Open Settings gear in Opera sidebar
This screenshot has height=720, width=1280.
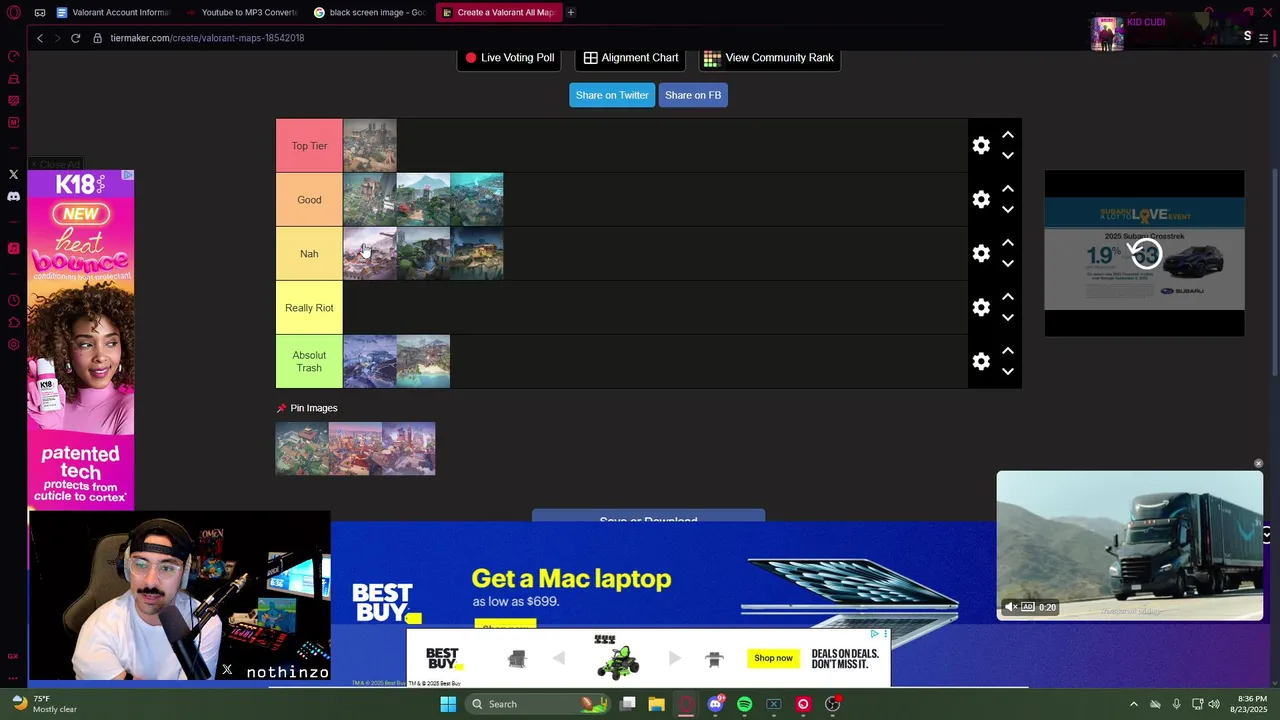(14, 344)
